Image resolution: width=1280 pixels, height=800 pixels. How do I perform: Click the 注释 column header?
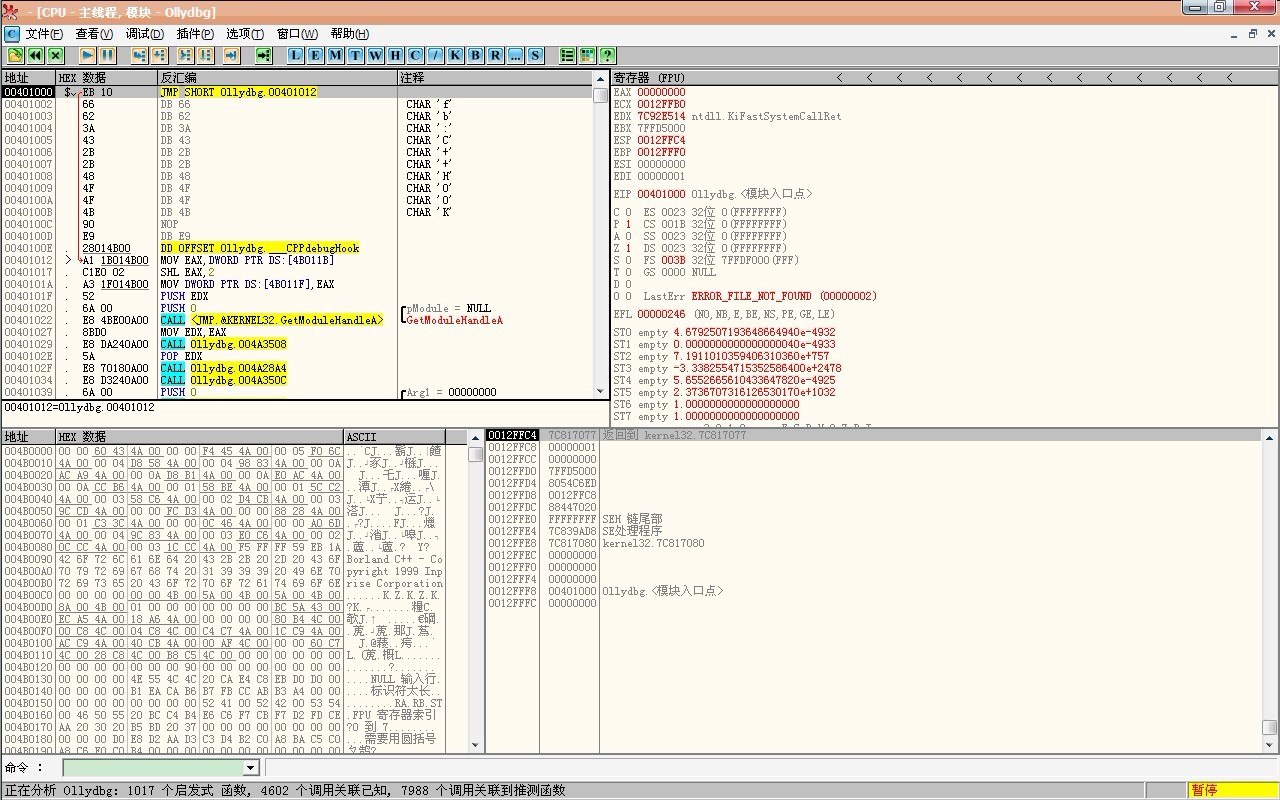[496, 77]
